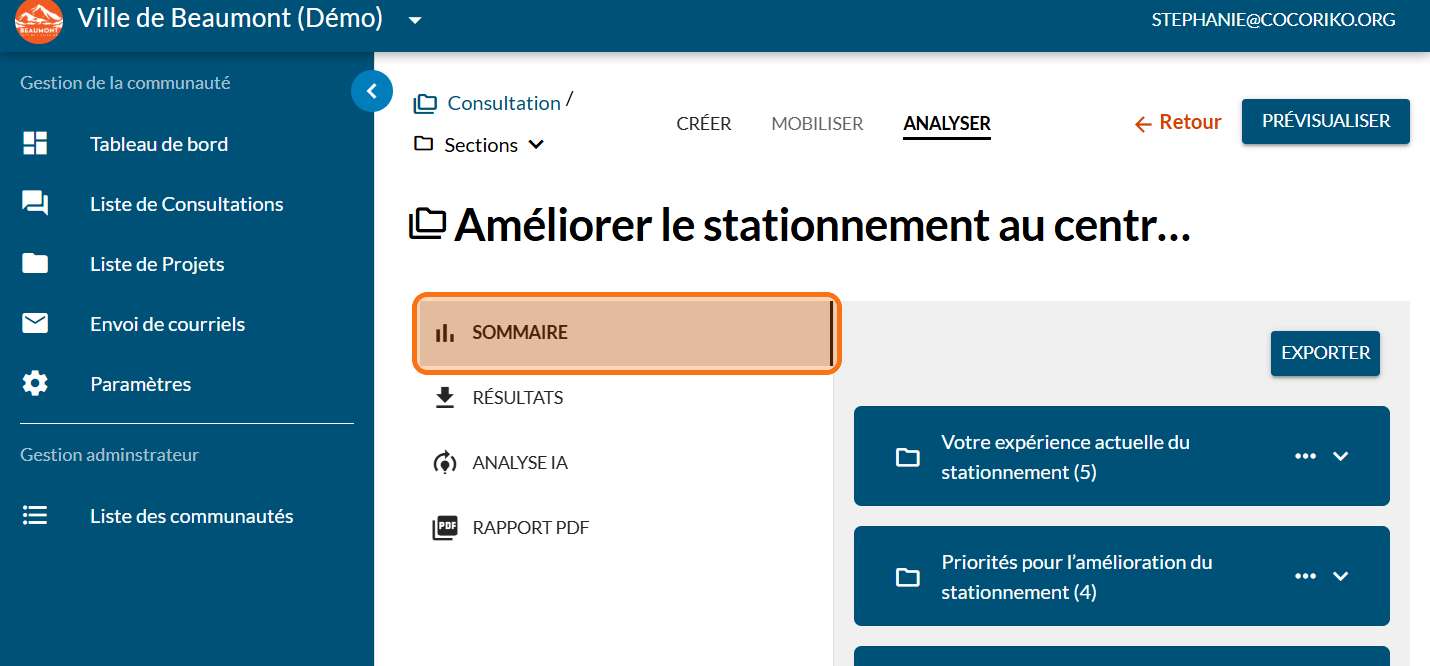Open the Sections dropdown
The image size is (1430, 666).
[536, 145]
